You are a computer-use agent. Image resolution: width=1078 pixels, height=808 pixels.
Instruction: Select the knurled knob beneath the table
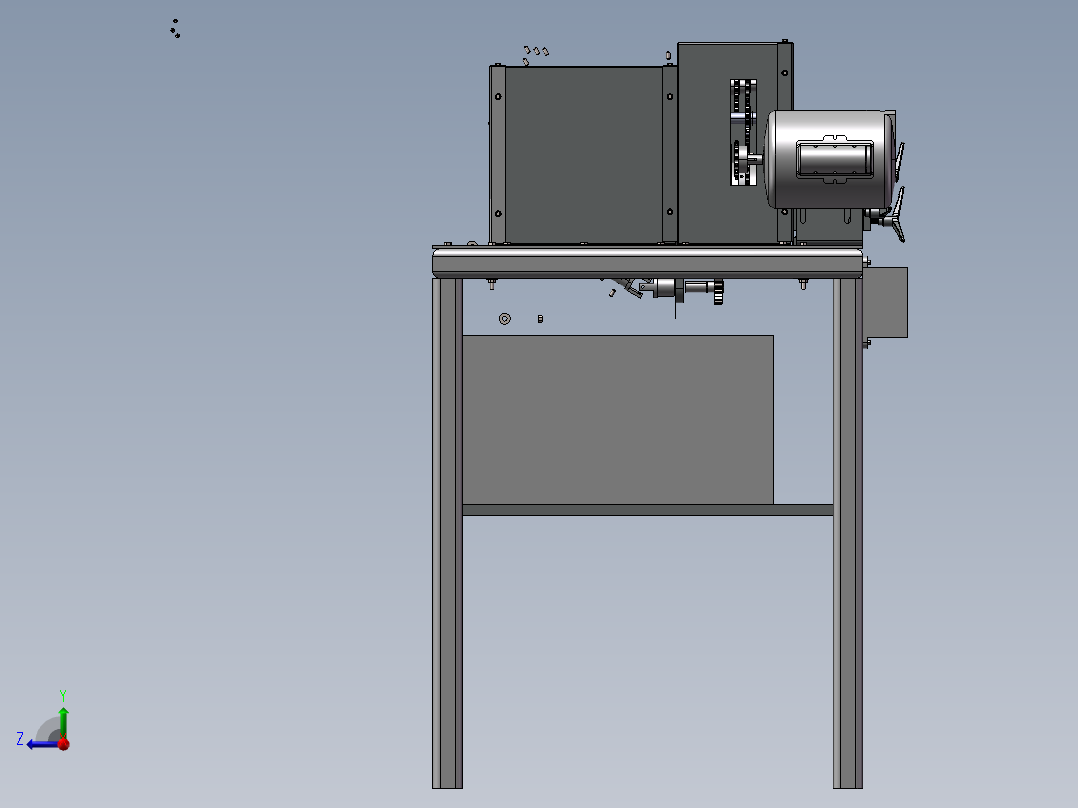(718, 292)
